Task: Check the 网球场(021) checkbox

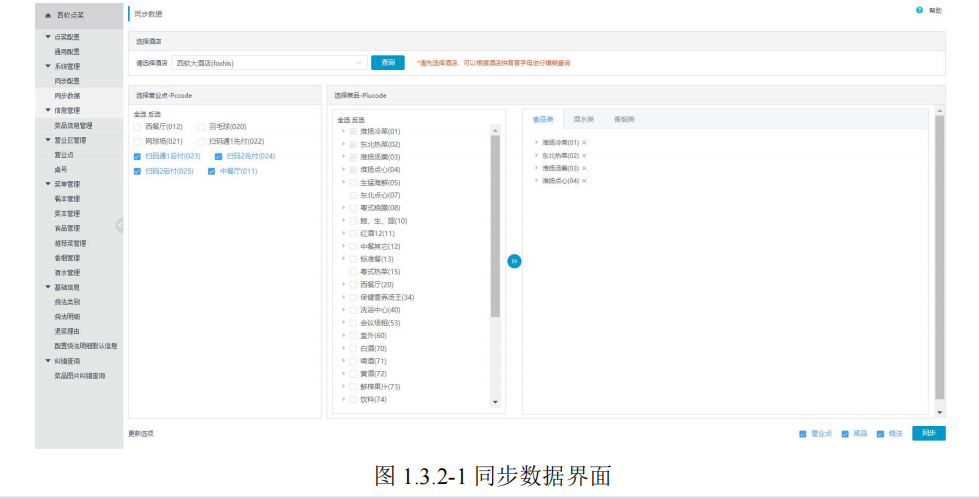Action: point(137,142)
